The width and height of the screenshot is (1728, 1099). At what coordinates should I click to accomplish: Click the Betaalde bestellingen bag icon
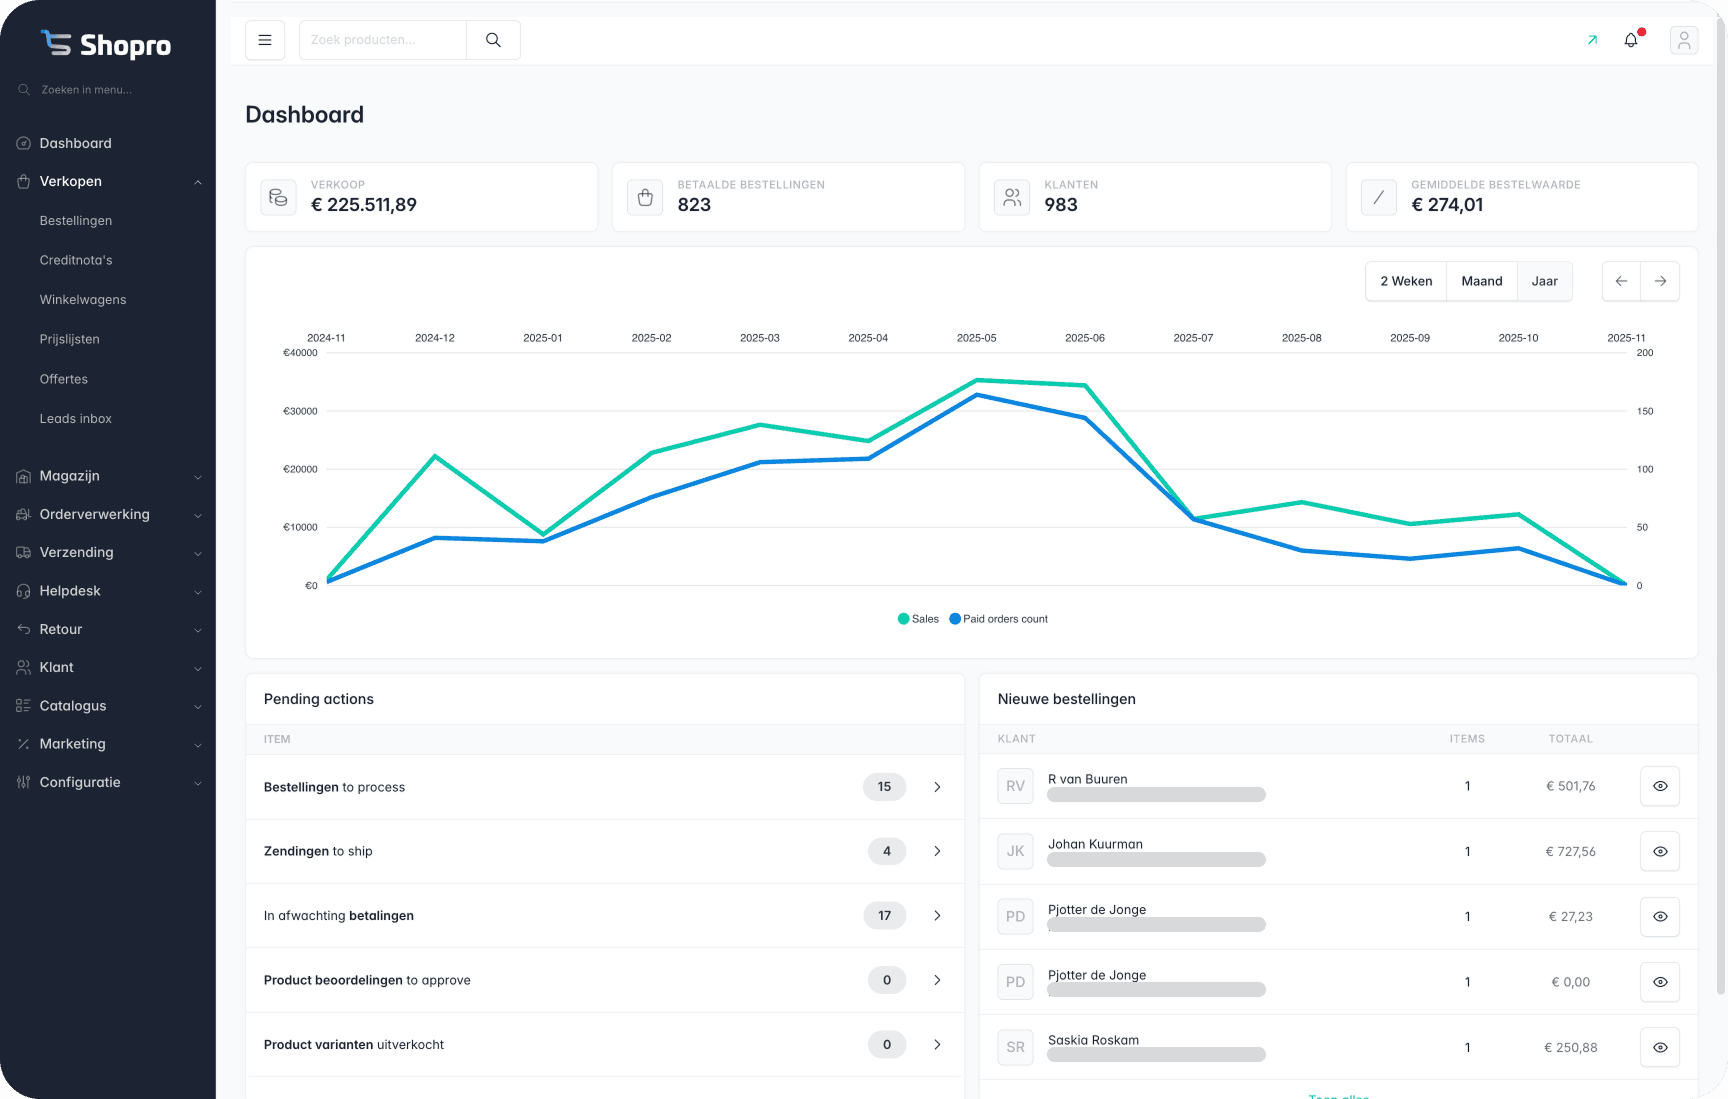(x=646, y=197)
